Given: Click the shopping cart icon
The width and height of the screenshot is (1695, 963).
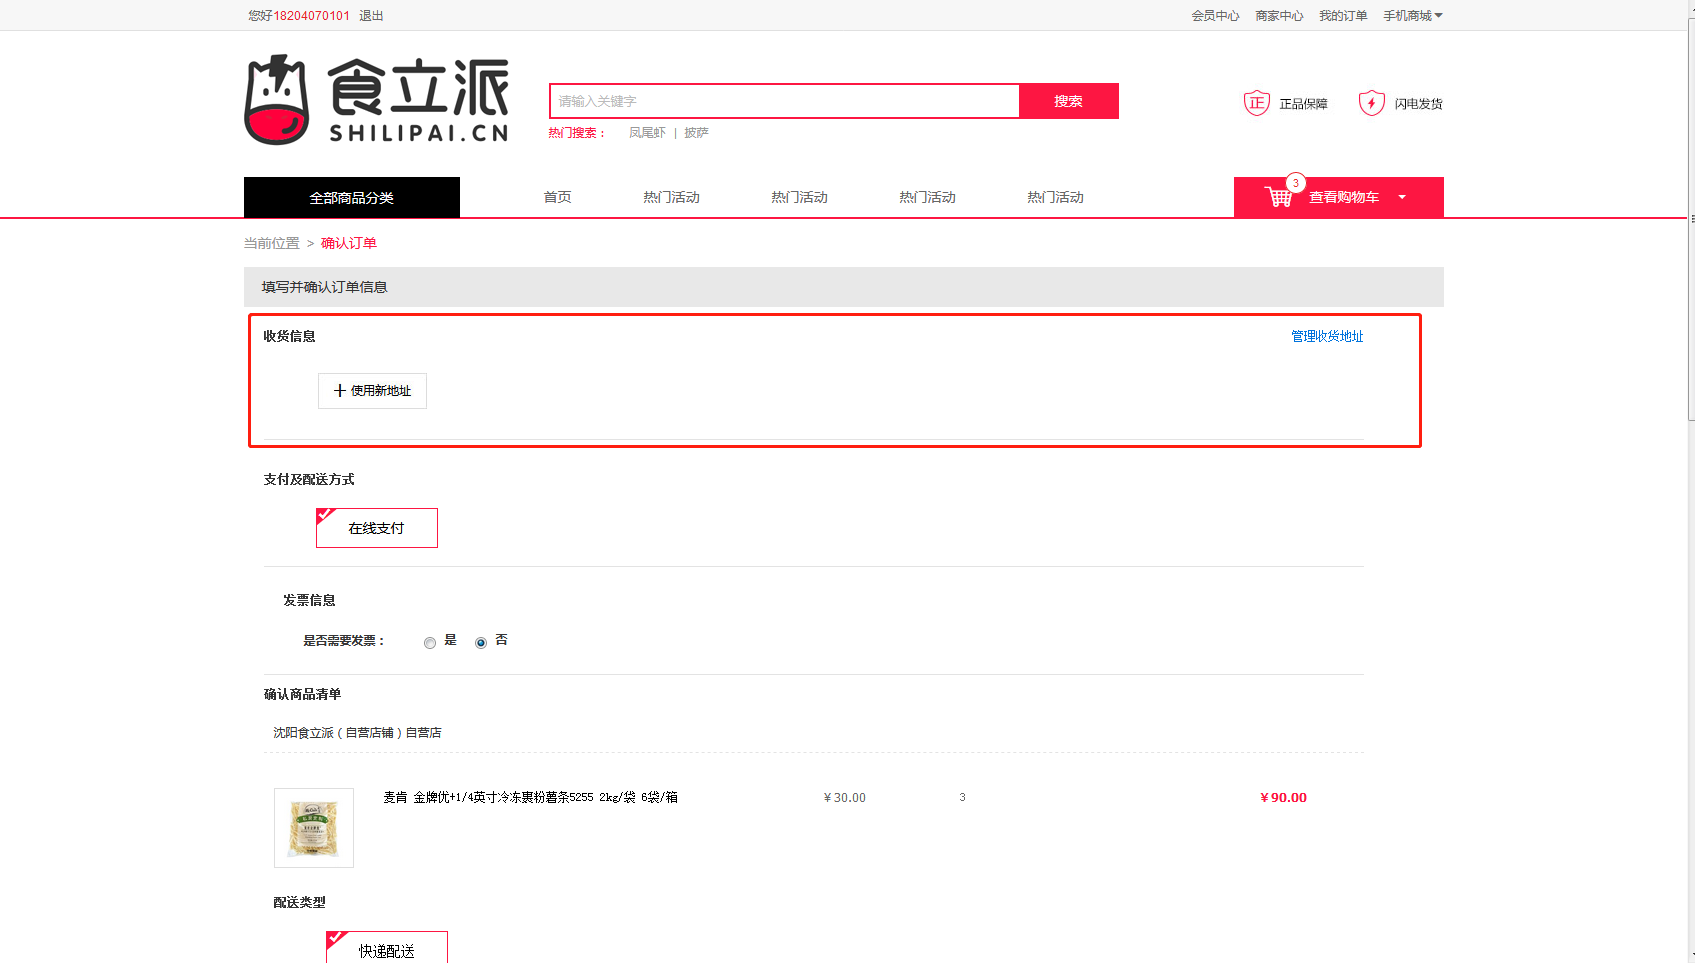Looking at the screenshot, I should tap(1278, 197).
